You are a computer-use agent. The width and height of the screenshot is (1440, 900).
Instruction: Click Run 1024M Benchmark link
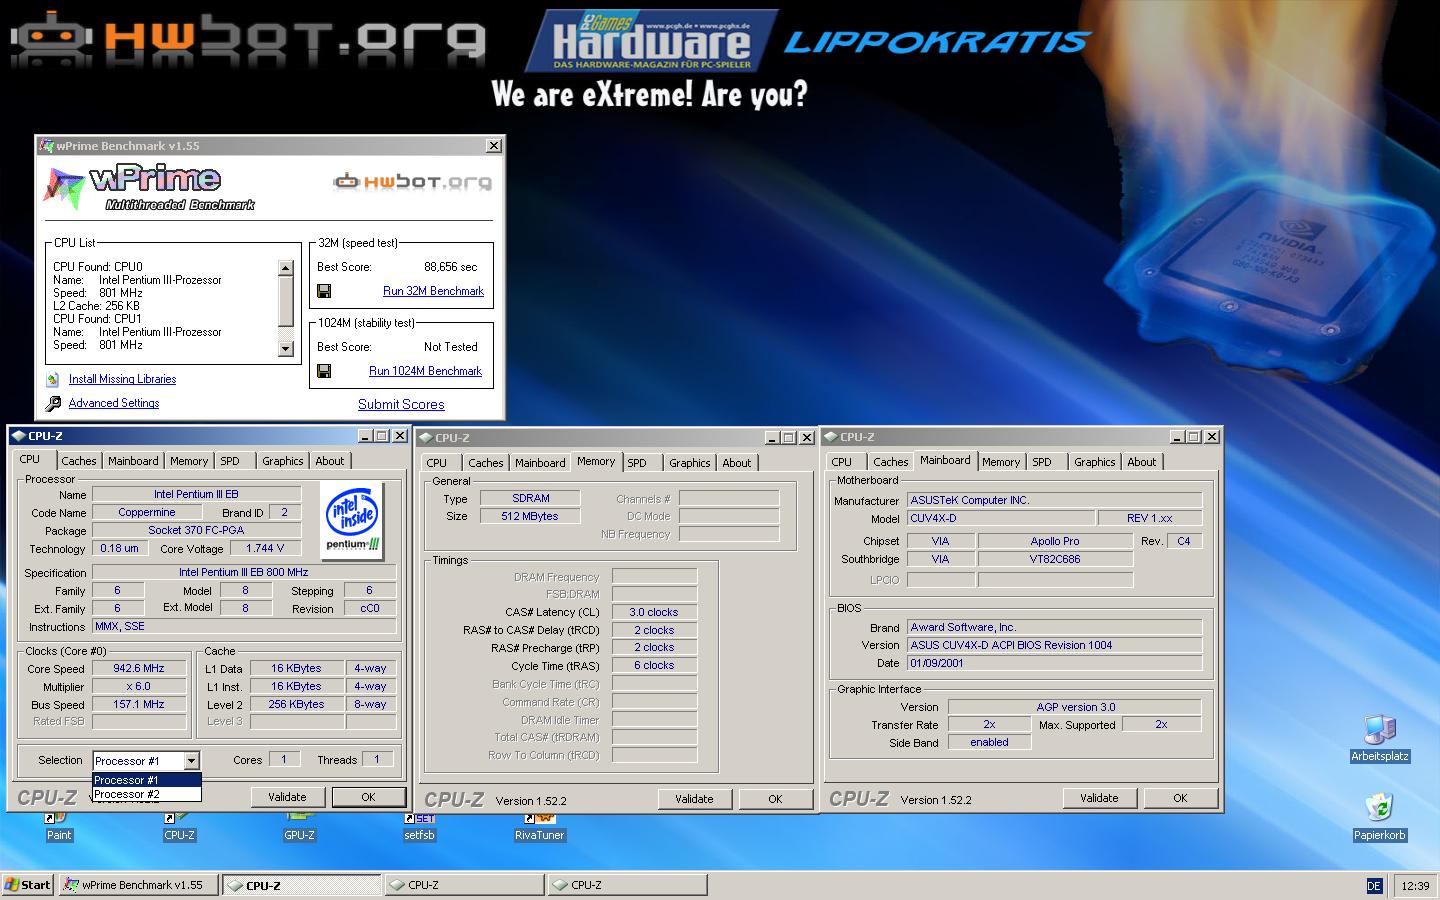click(425, 371)
